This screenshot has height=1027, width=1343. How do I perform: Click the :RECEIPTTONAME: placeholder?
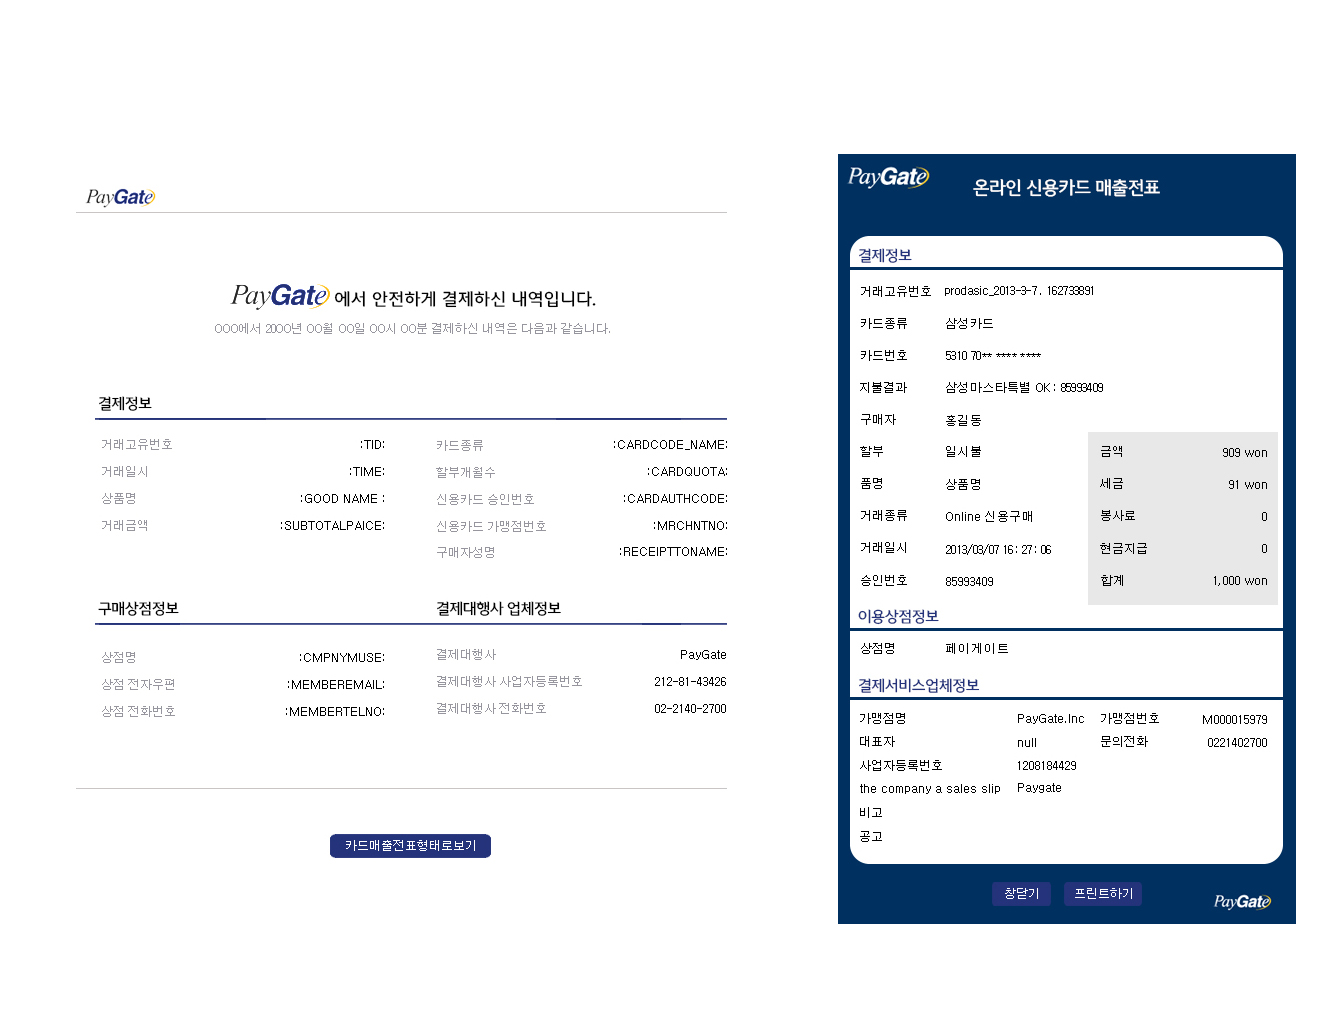pos(673,552)
